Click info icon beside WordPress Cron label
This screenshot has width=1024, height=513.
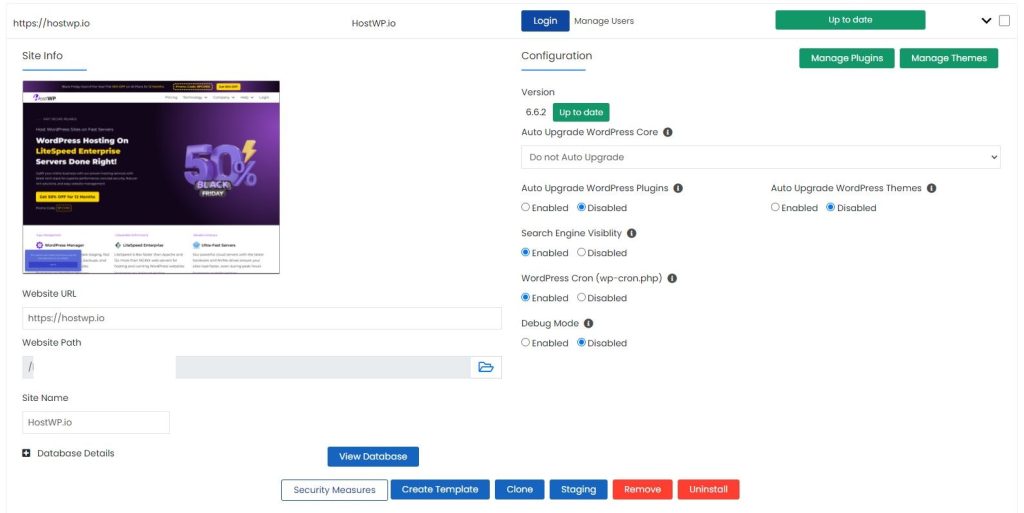(x=672, y=278)
